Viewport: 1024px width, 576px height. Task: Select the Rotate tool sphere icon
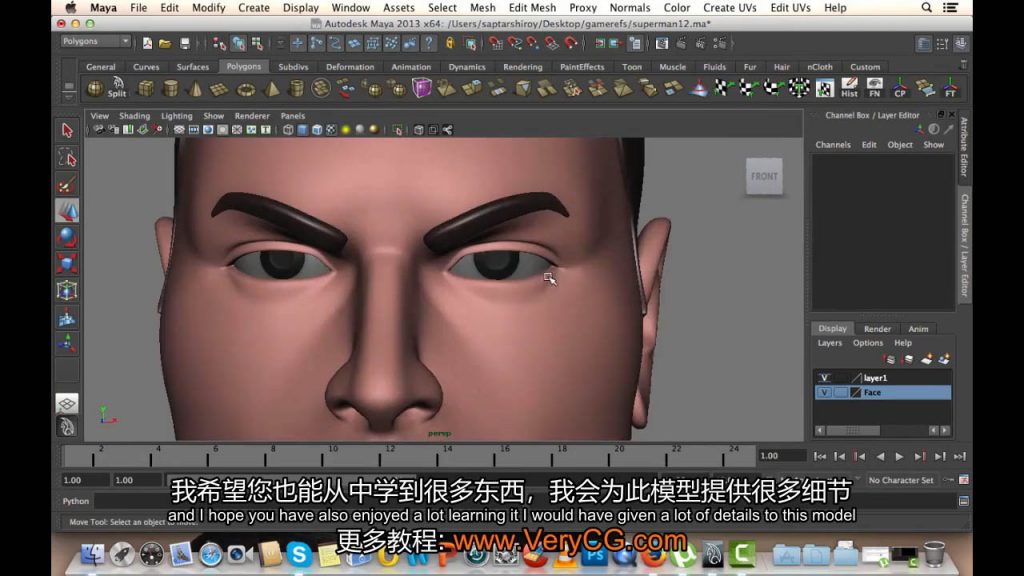67,237
